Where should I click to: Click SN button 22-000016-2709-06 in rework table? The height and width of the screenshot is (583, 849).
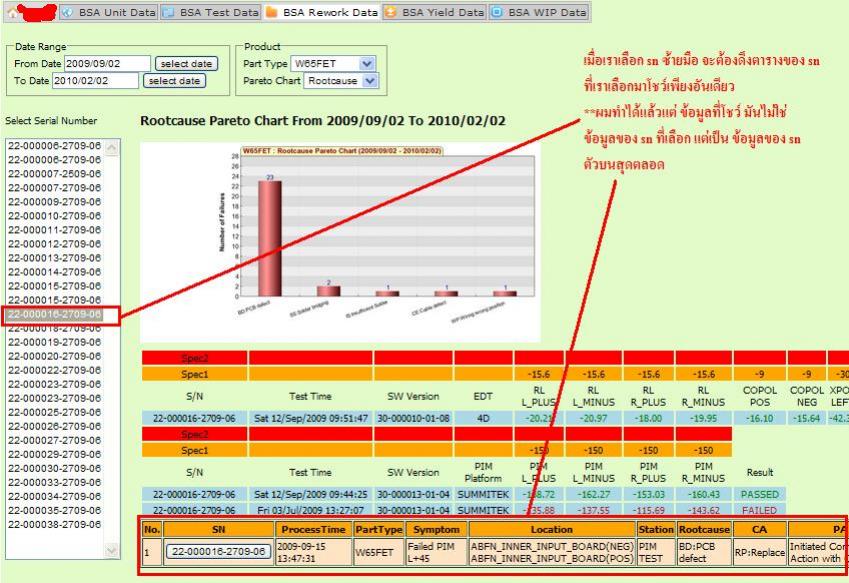(x=219, y=552)
